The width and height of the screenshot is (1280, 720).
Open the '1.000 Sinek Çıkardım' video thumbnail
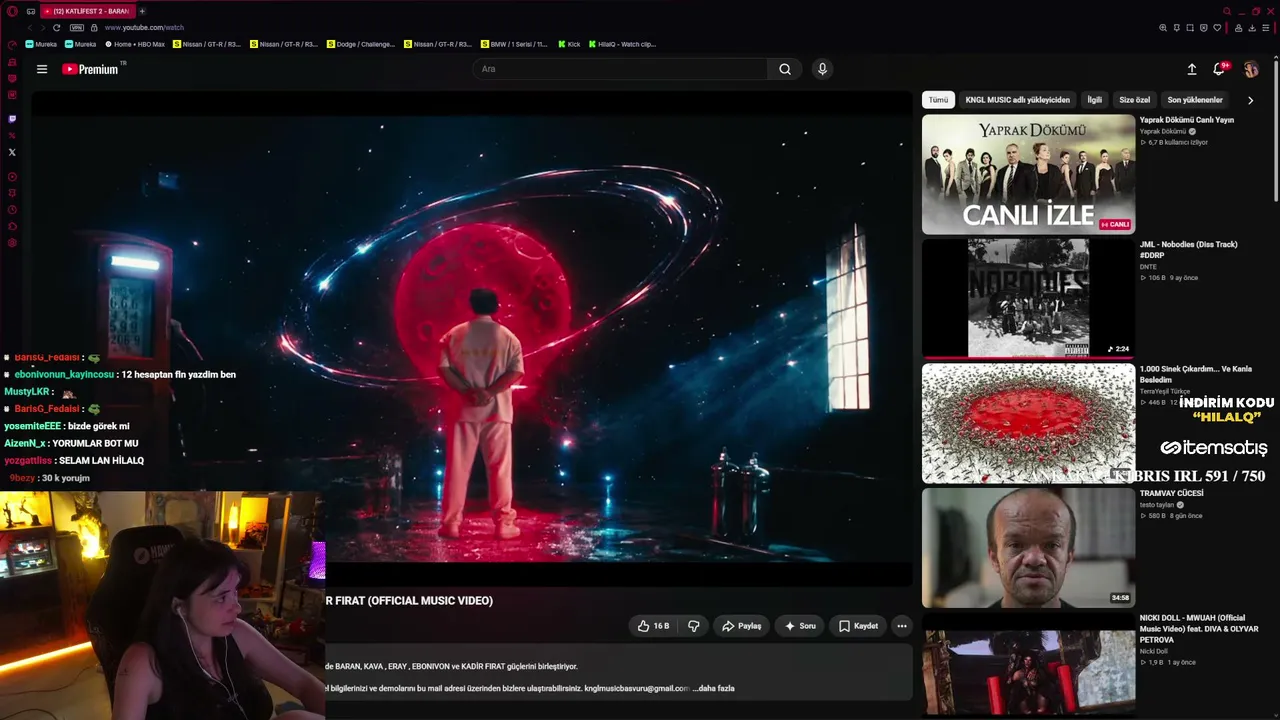[x=1028, y=423]
